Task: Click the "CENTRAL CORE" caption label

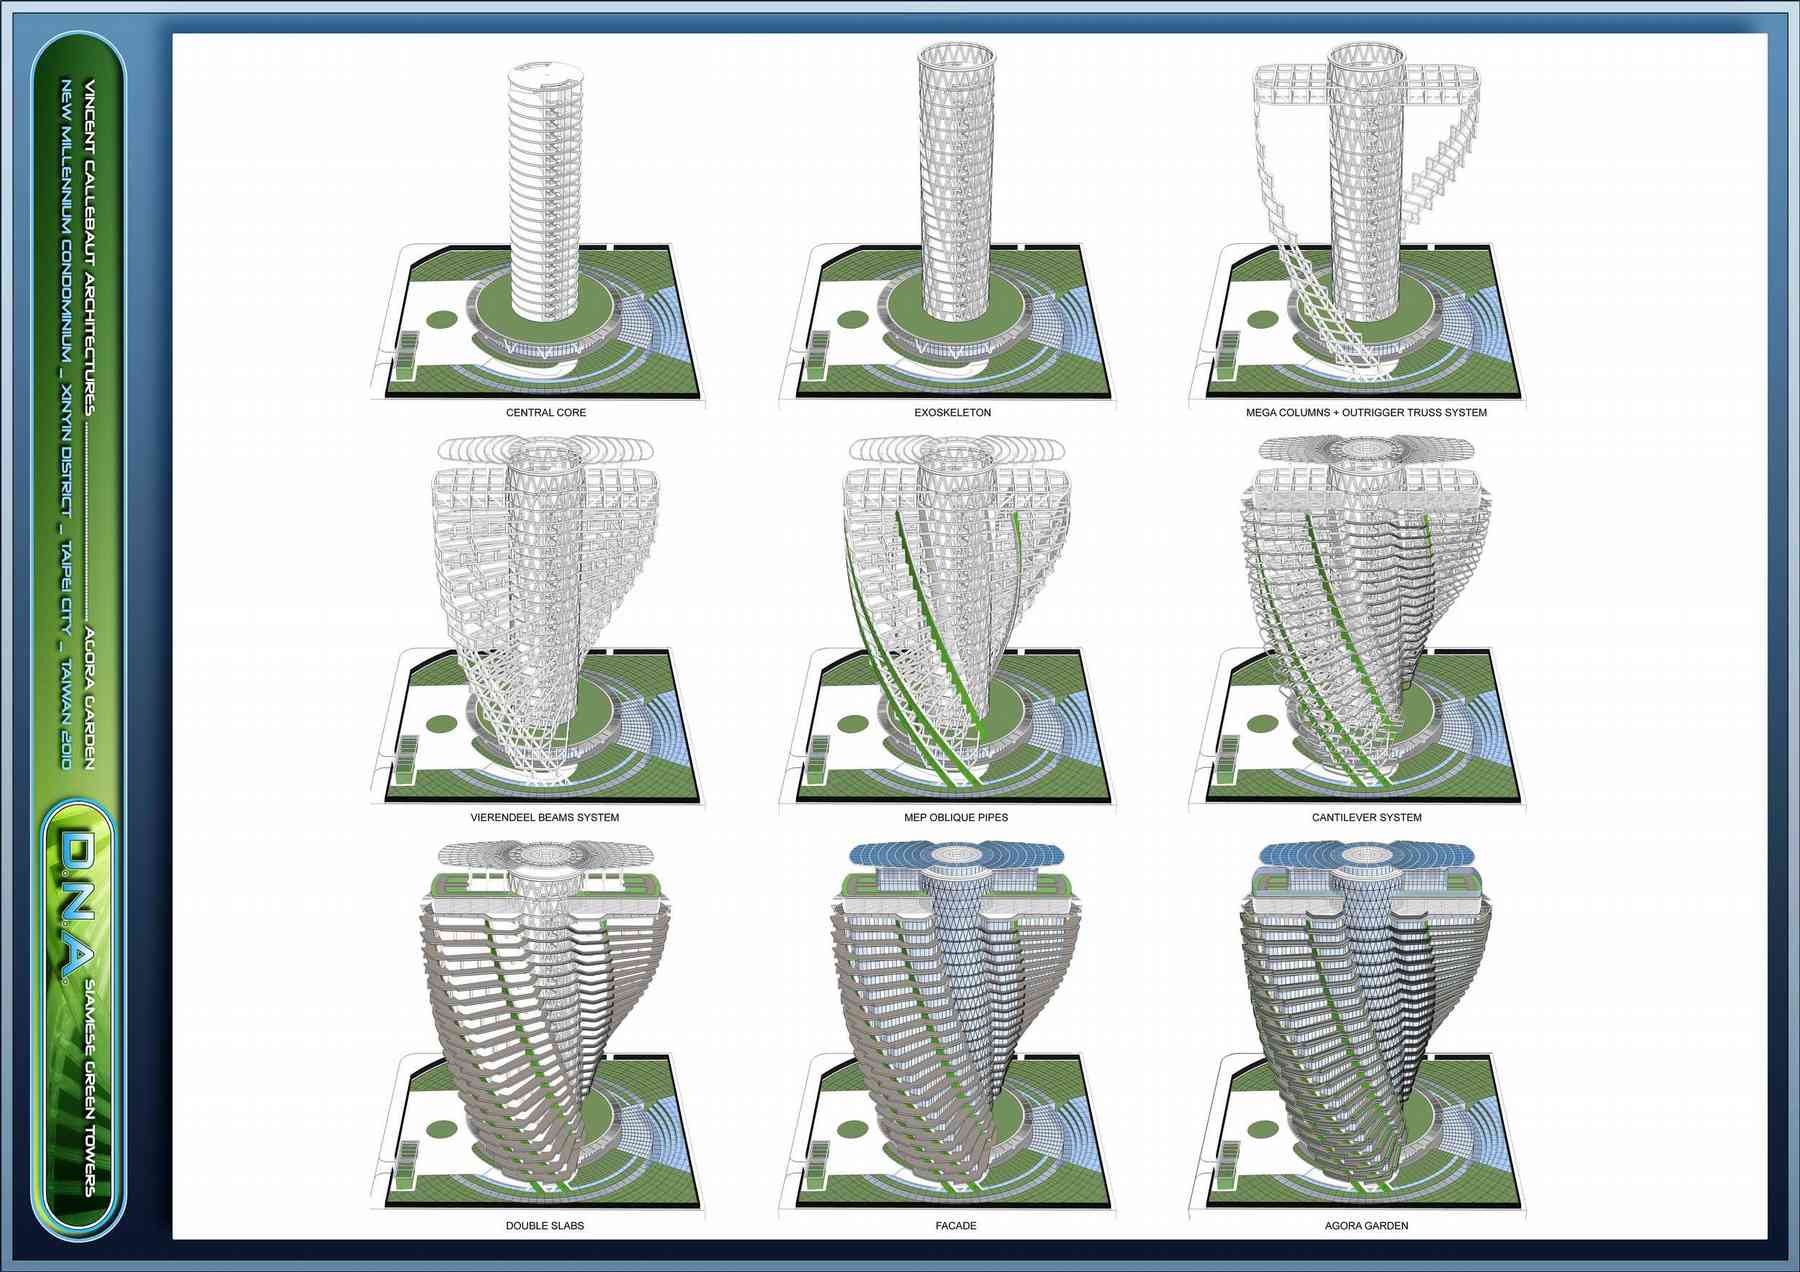Action: coord(546,412)
